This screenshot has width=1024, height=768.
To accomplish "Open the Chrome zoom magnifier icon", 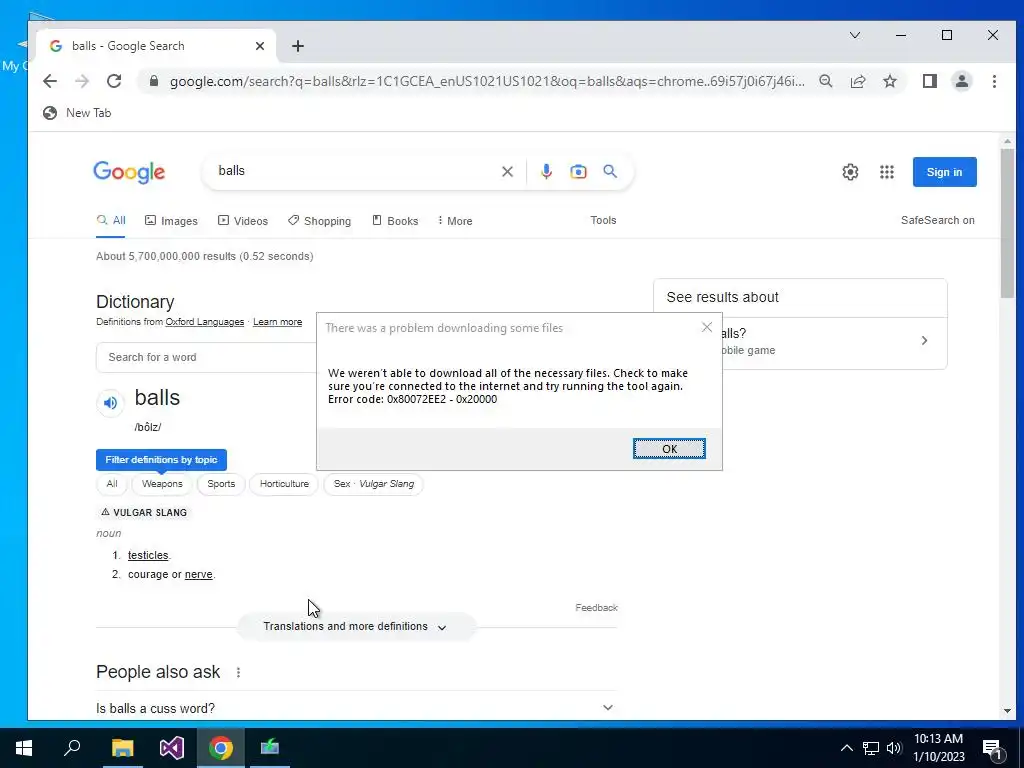I will (825, 81).
